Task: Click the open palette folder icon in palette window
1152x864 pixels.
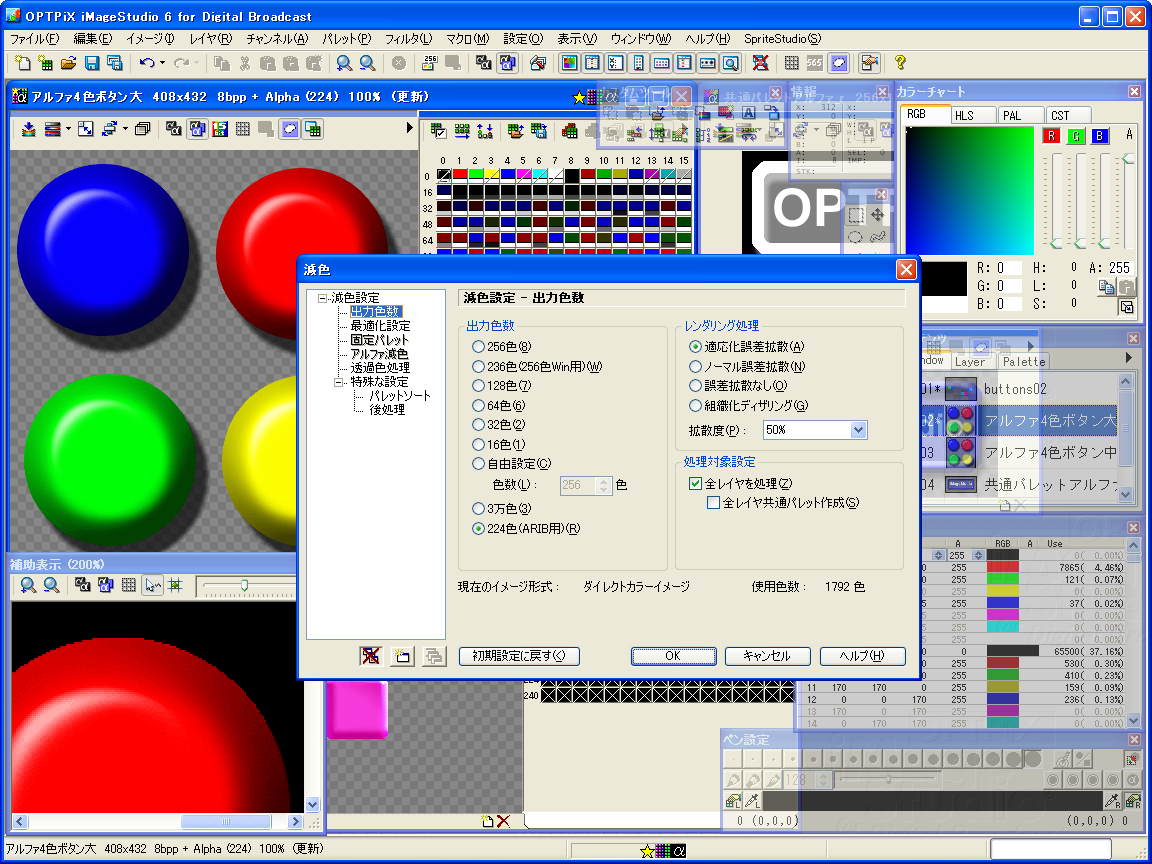Action: pyautogui.click(x=516, y=131)
